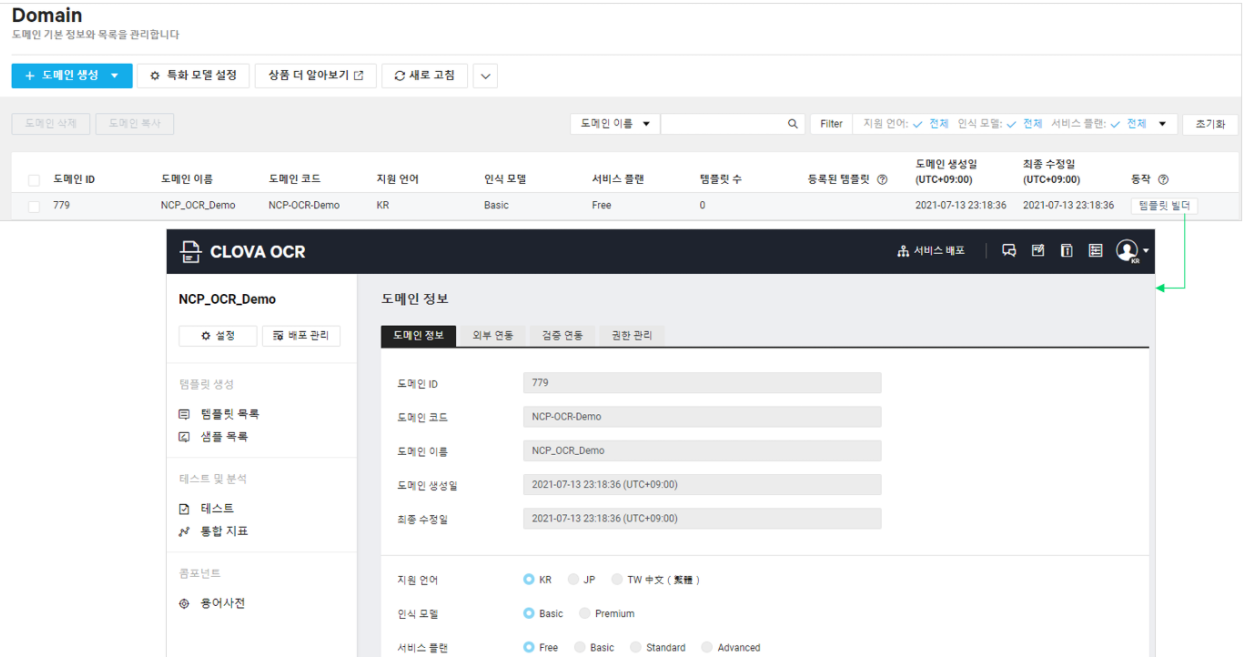Click the help icon next to 동작 column

(x=1163, y=180)
